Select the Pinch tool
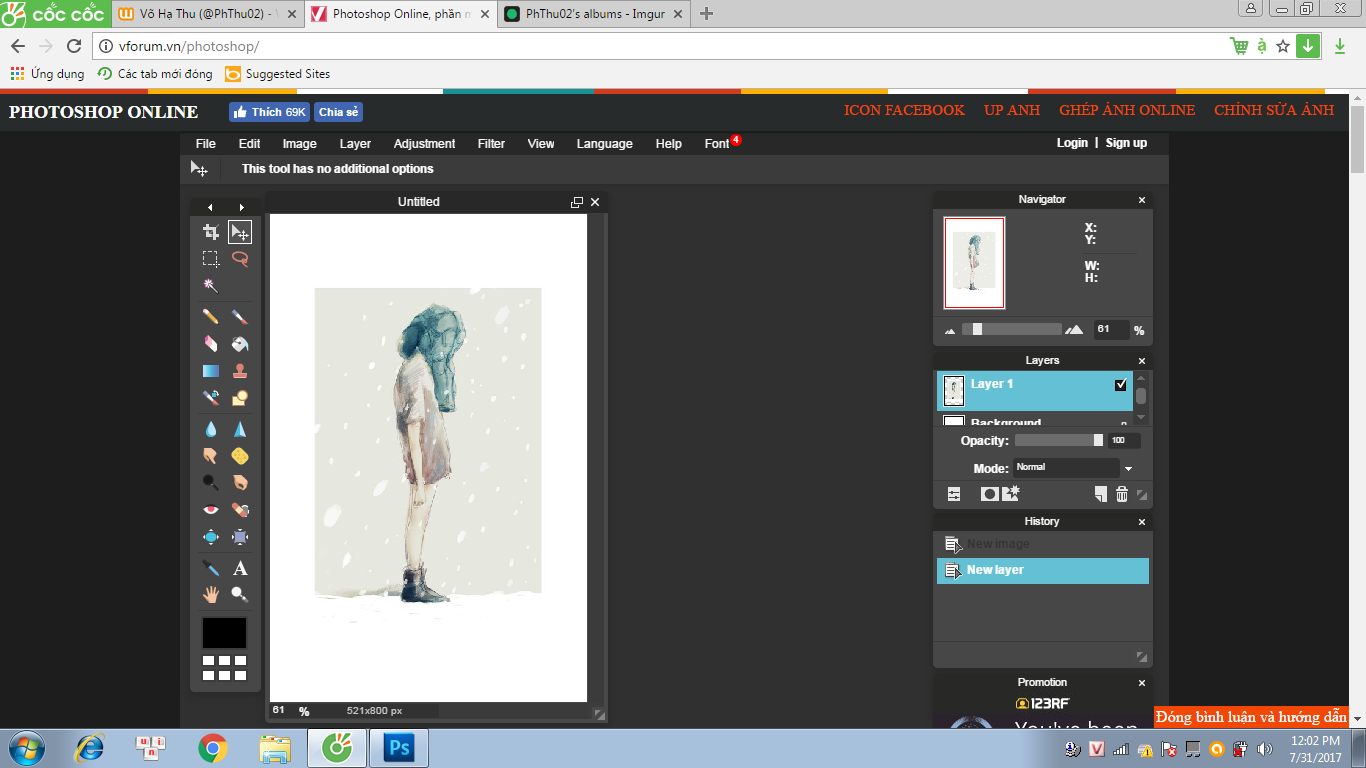 240,537
